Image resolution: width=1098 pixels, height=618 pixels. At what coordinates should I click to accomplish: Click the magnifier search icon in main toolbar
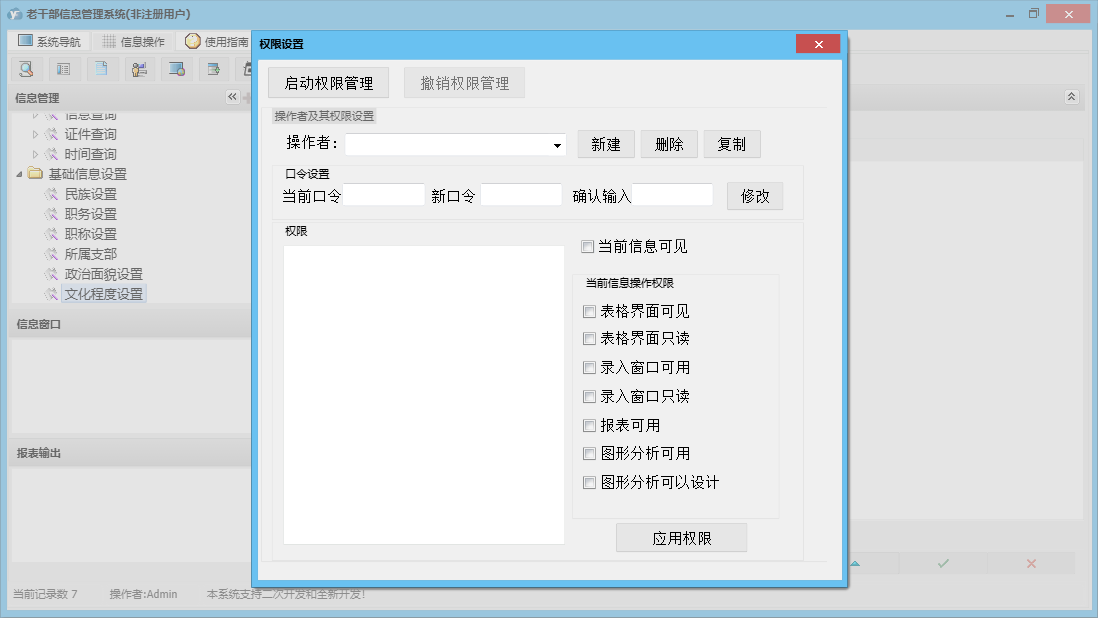tap(27, 69)
